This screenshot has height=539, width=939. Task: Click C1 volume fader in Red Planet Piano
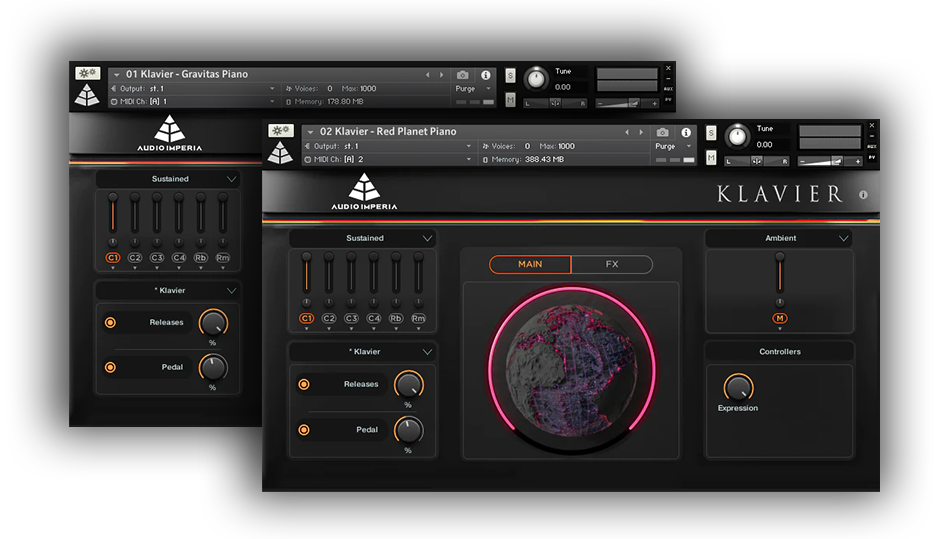[307, 273]
